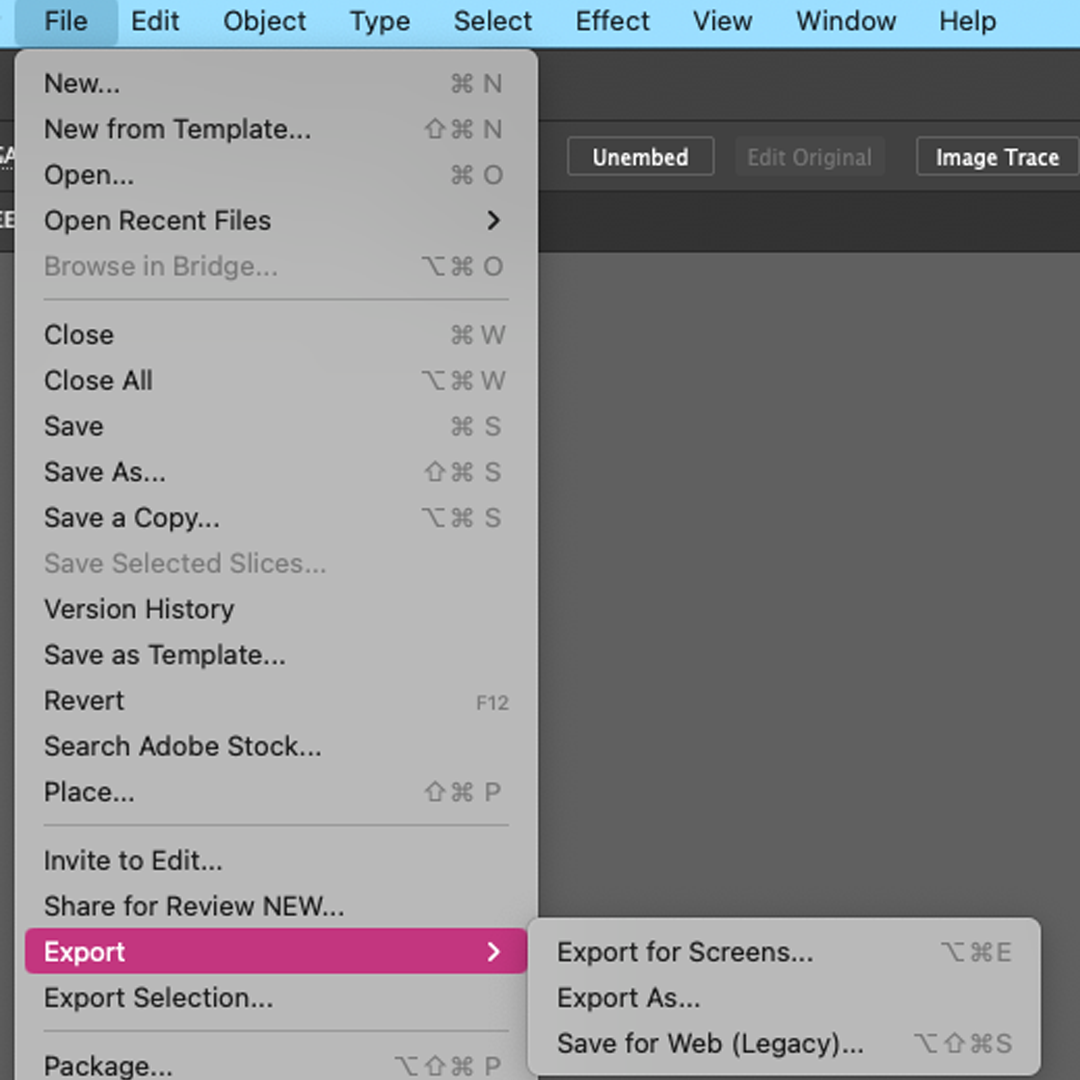Click the Unembed button
This screenshot has height=1080, width=1080.
click(640, 157)
